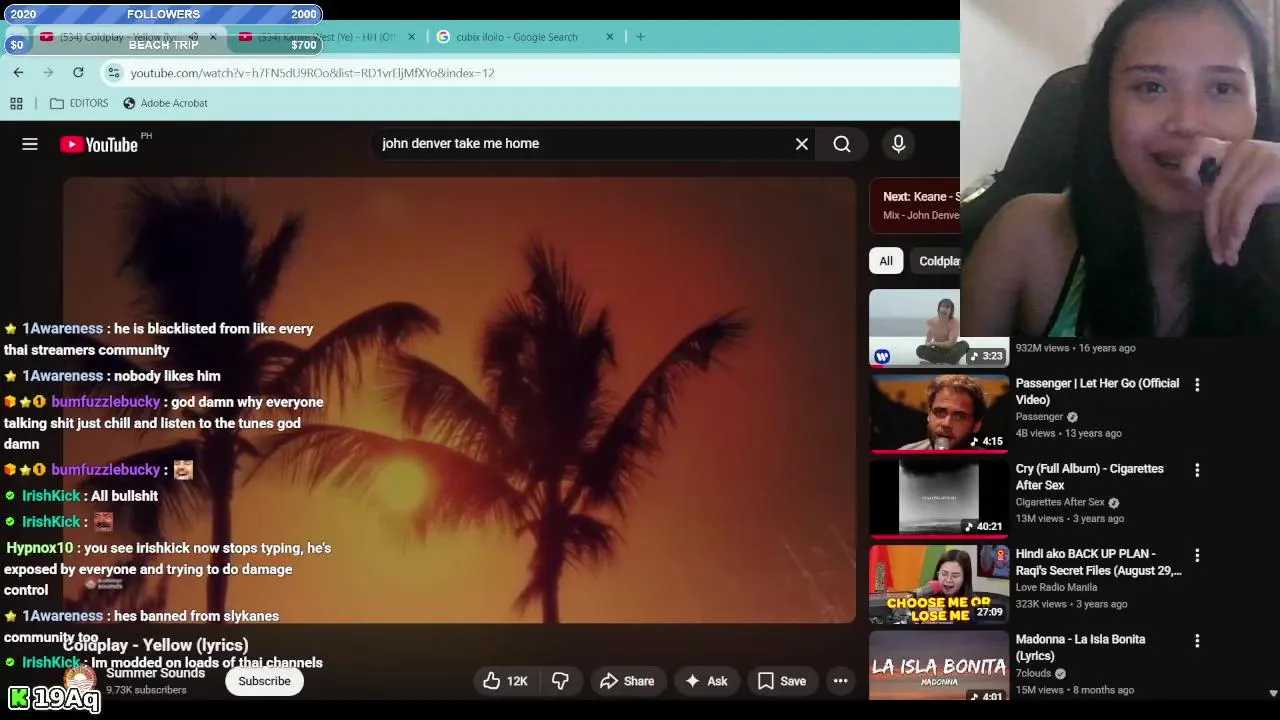Open site information icon in address bar
The width and height of the screenshot is (1280, 720).
pos(114,73)
